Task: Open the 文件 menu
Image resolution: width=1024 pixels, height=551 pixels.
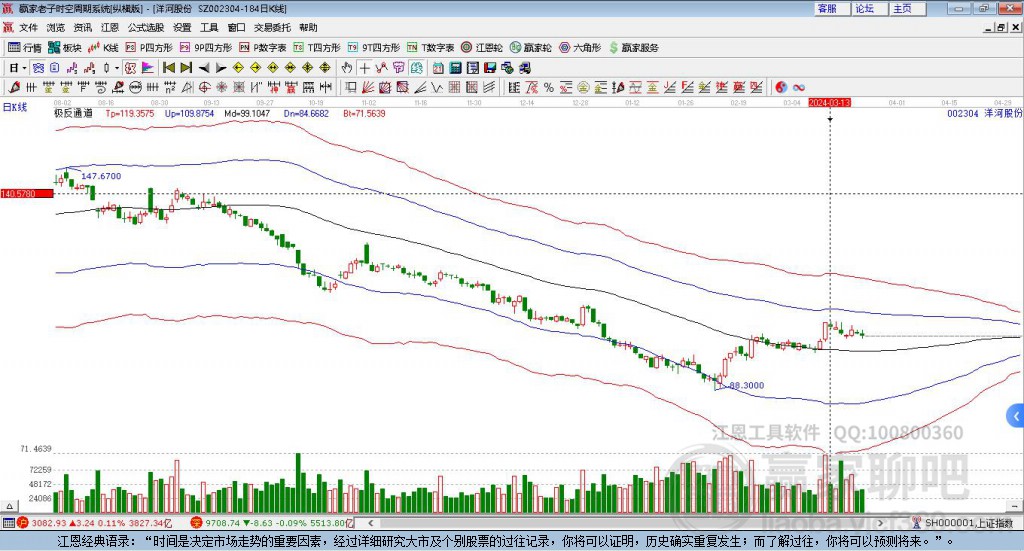Action: [x=29, y=27]
